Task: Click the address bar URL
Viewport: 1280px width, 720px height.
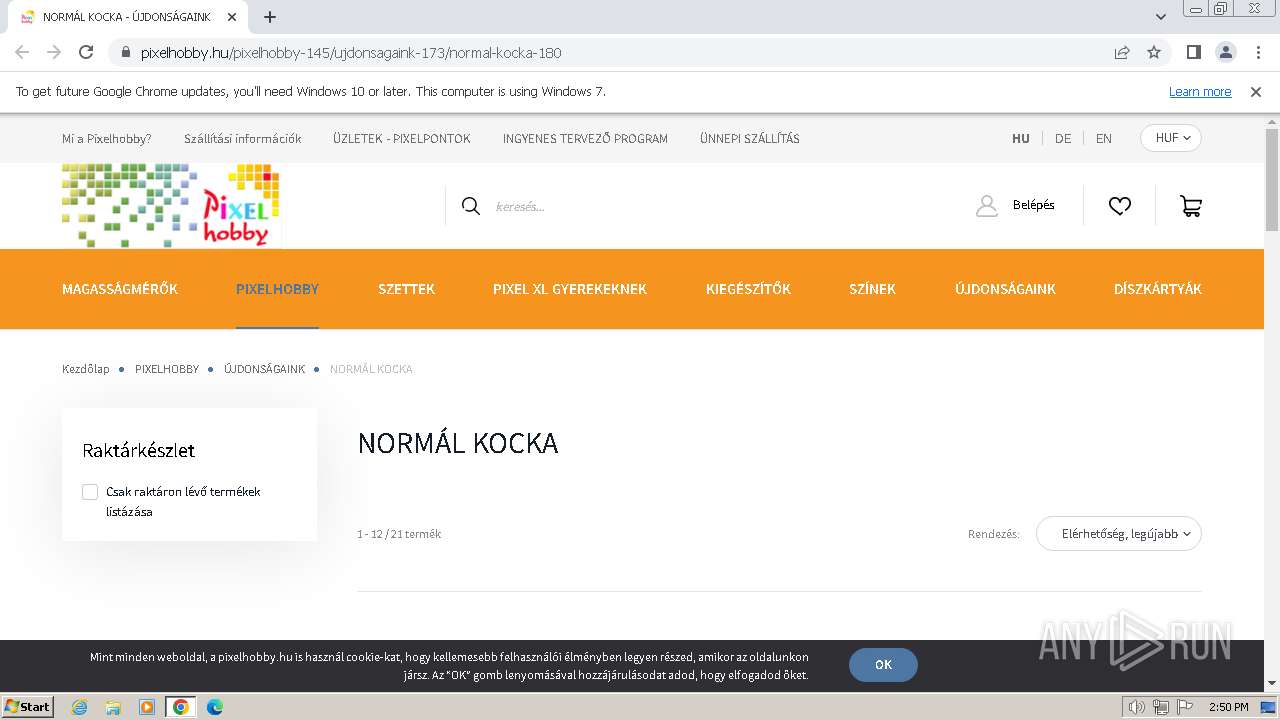Action: (351, 53)
